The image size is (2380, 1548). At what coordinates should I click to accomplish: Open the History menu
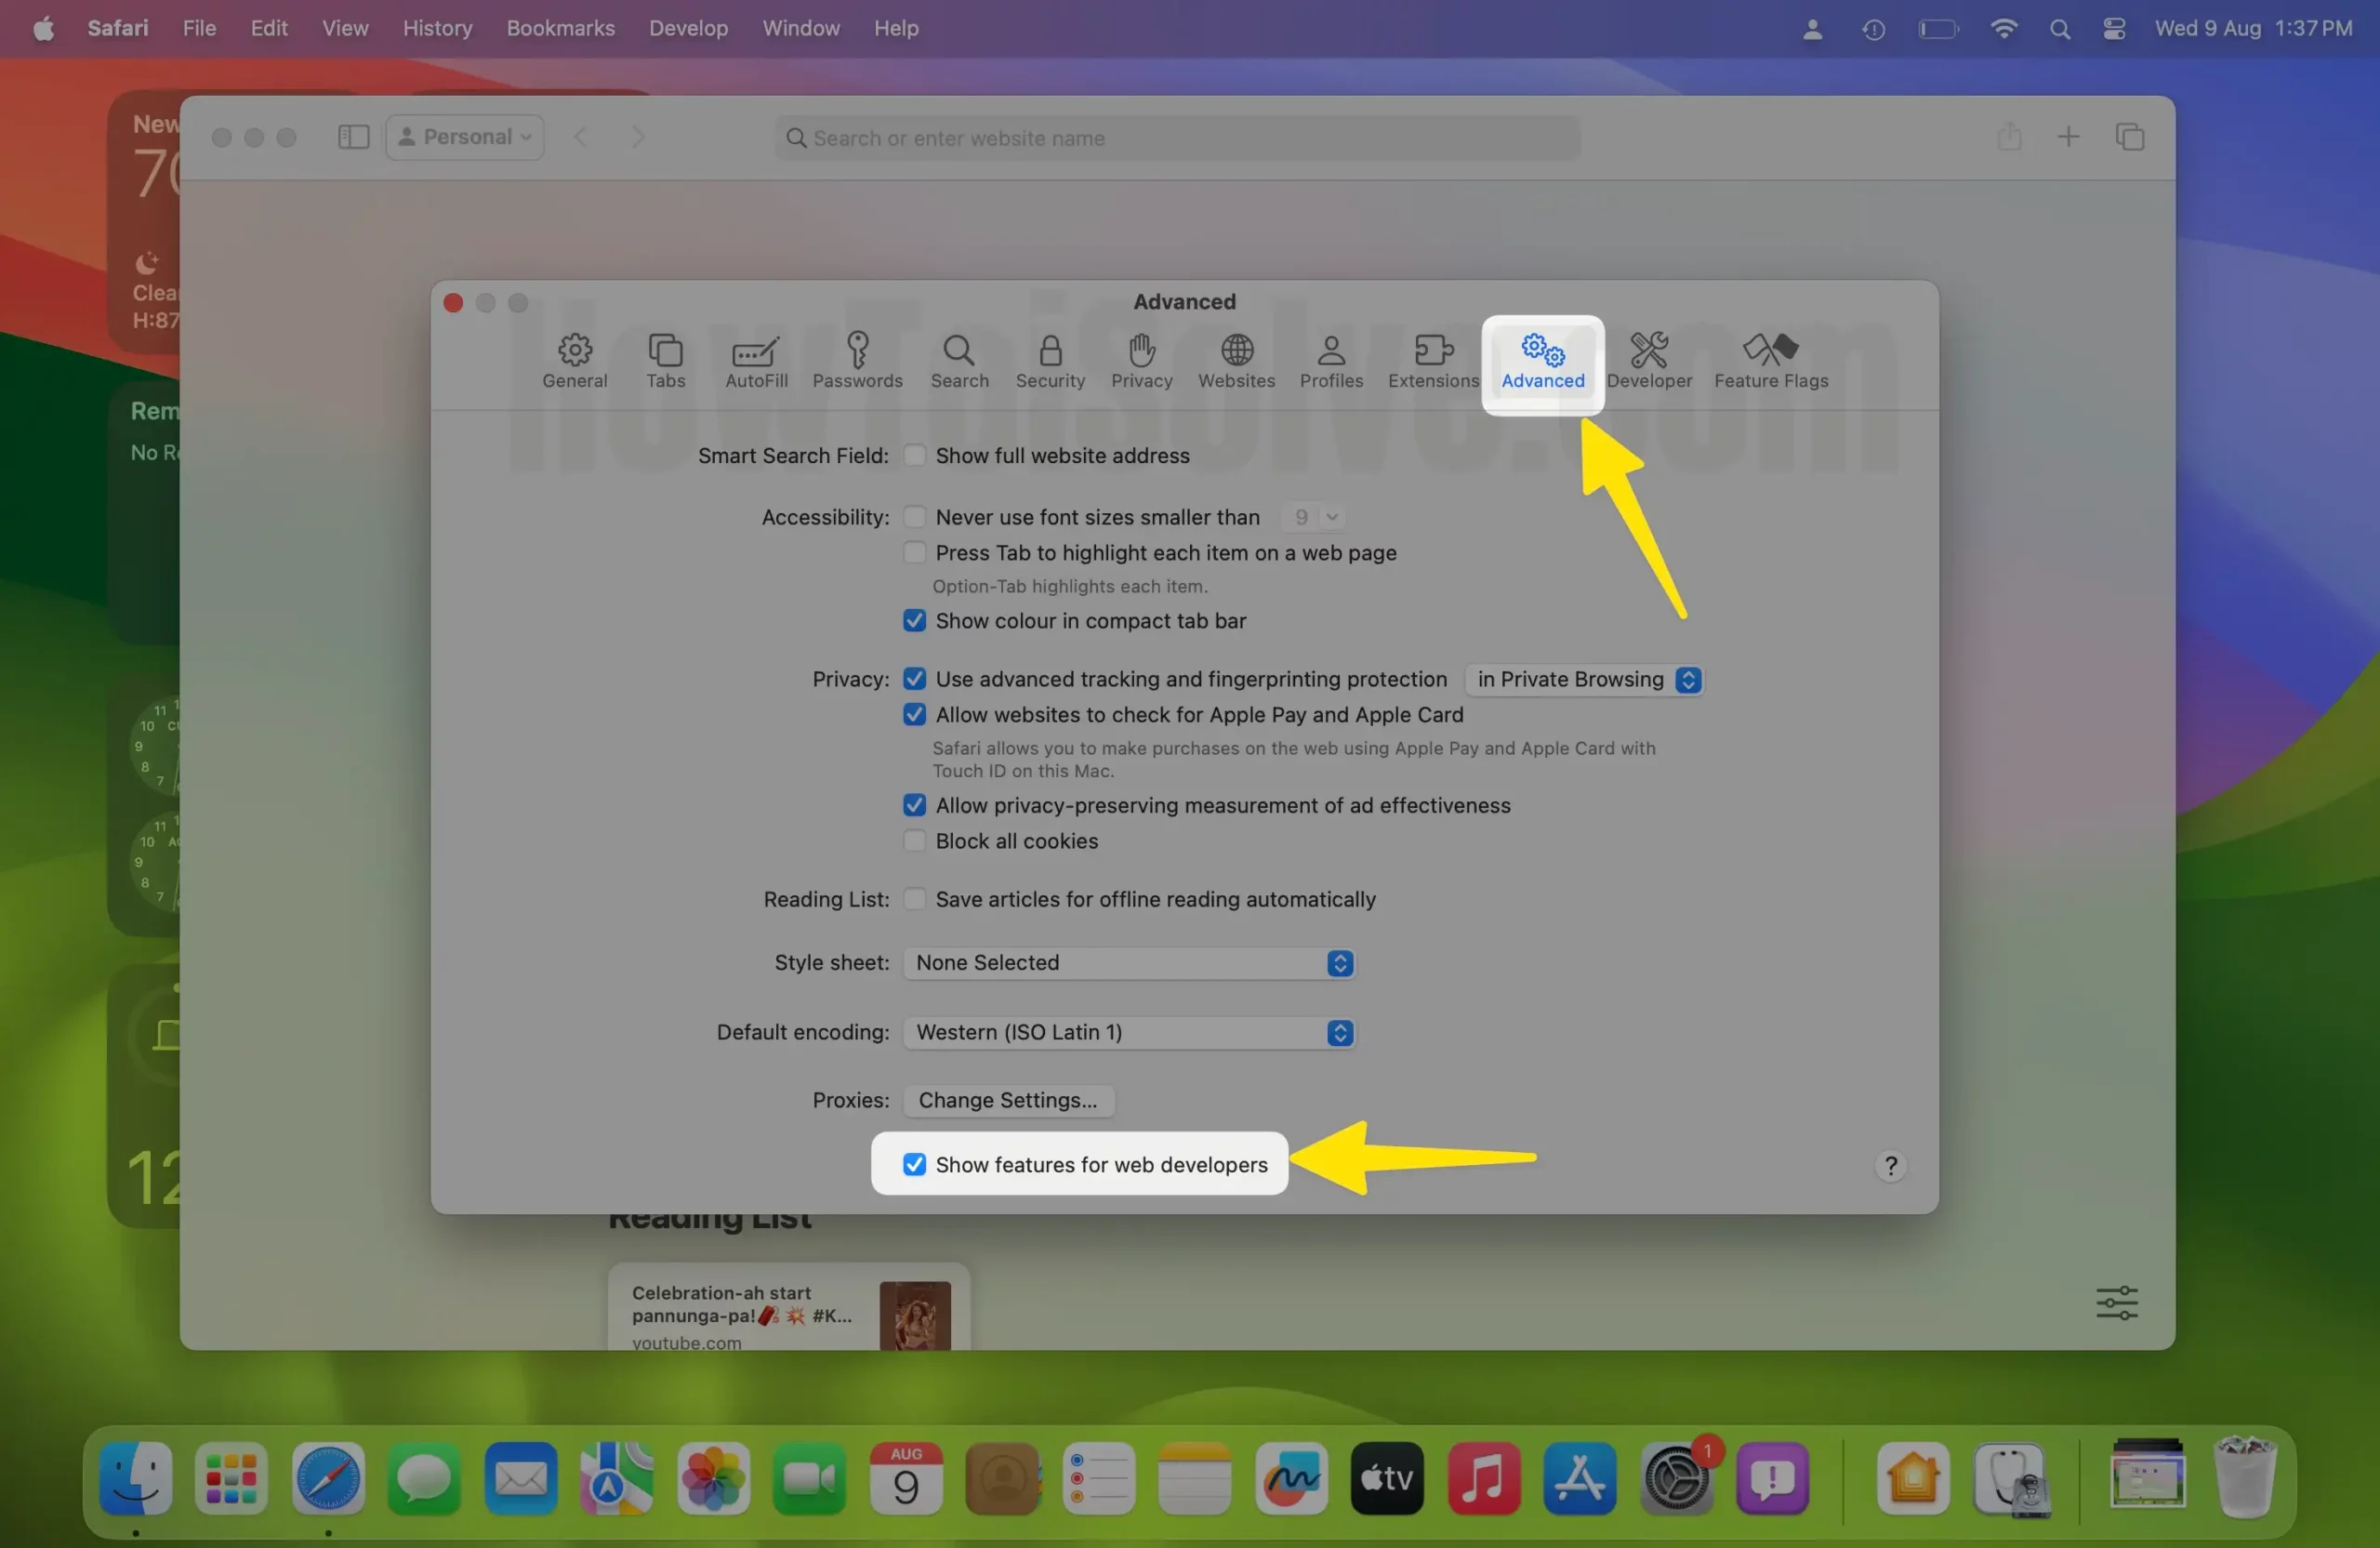point(437,28)
